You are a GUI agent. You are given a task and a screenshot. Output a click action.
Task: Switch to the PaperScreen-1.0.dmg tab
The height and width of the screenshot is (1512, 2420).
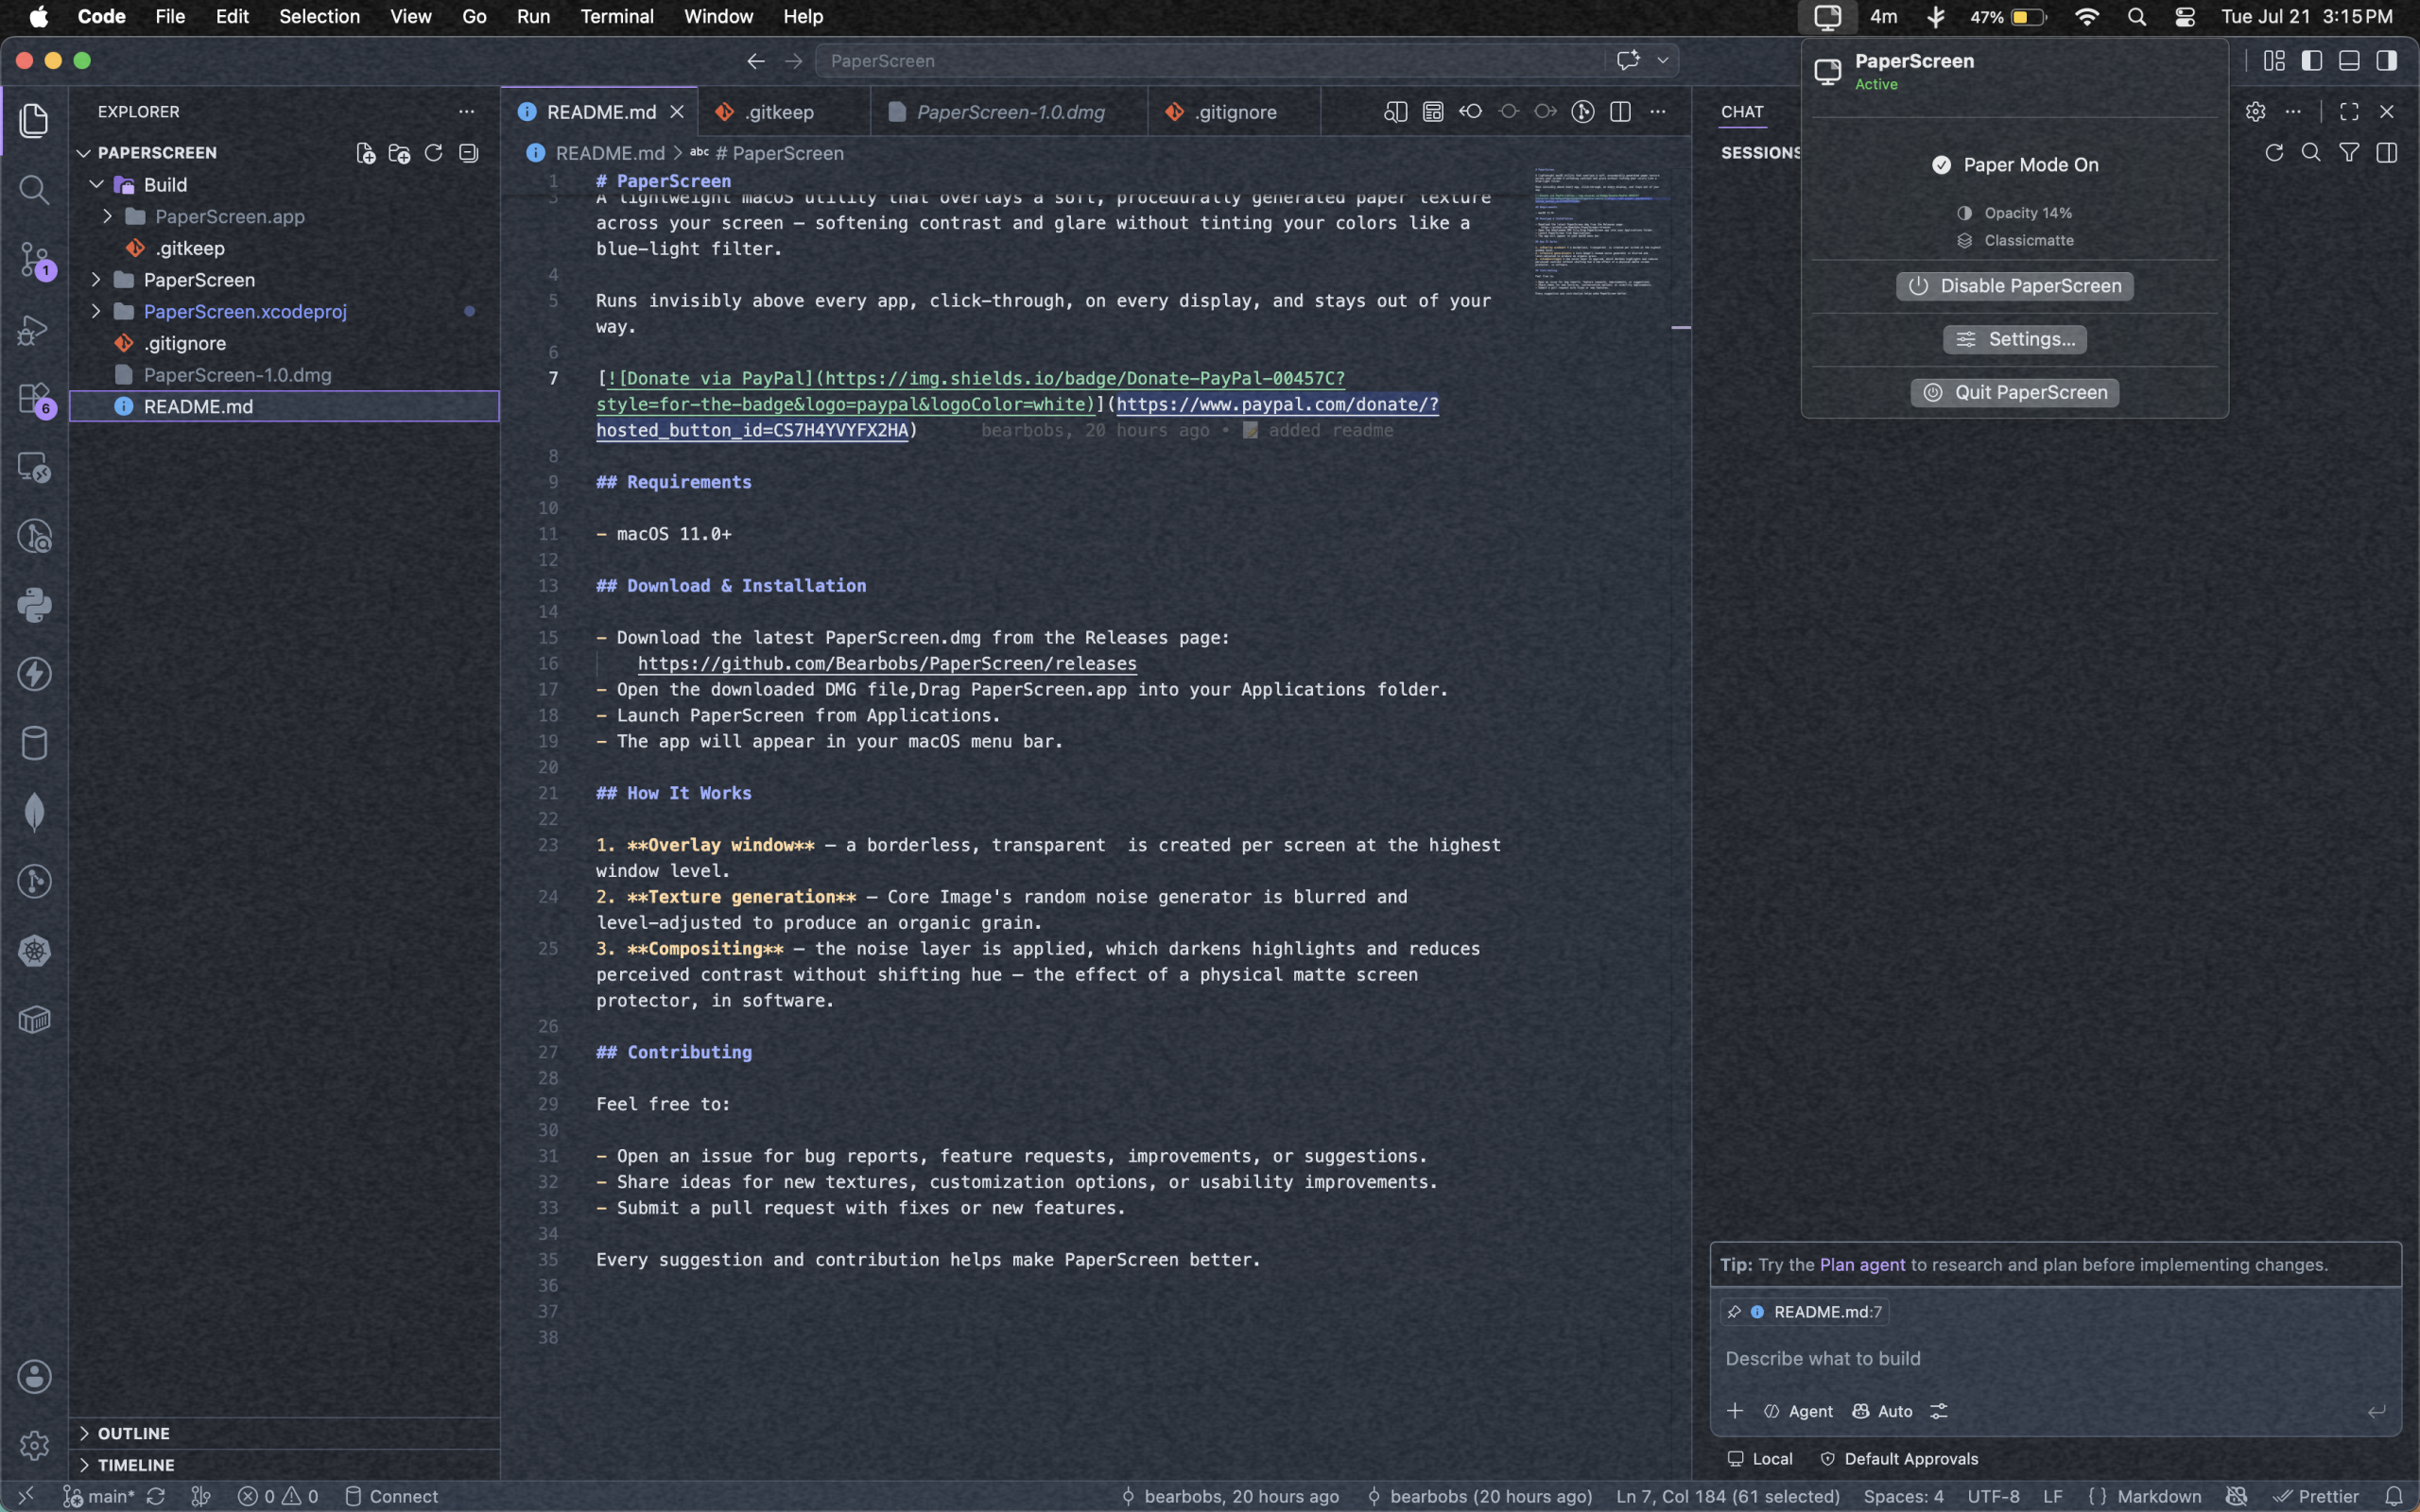click(x=1010, y=112)
